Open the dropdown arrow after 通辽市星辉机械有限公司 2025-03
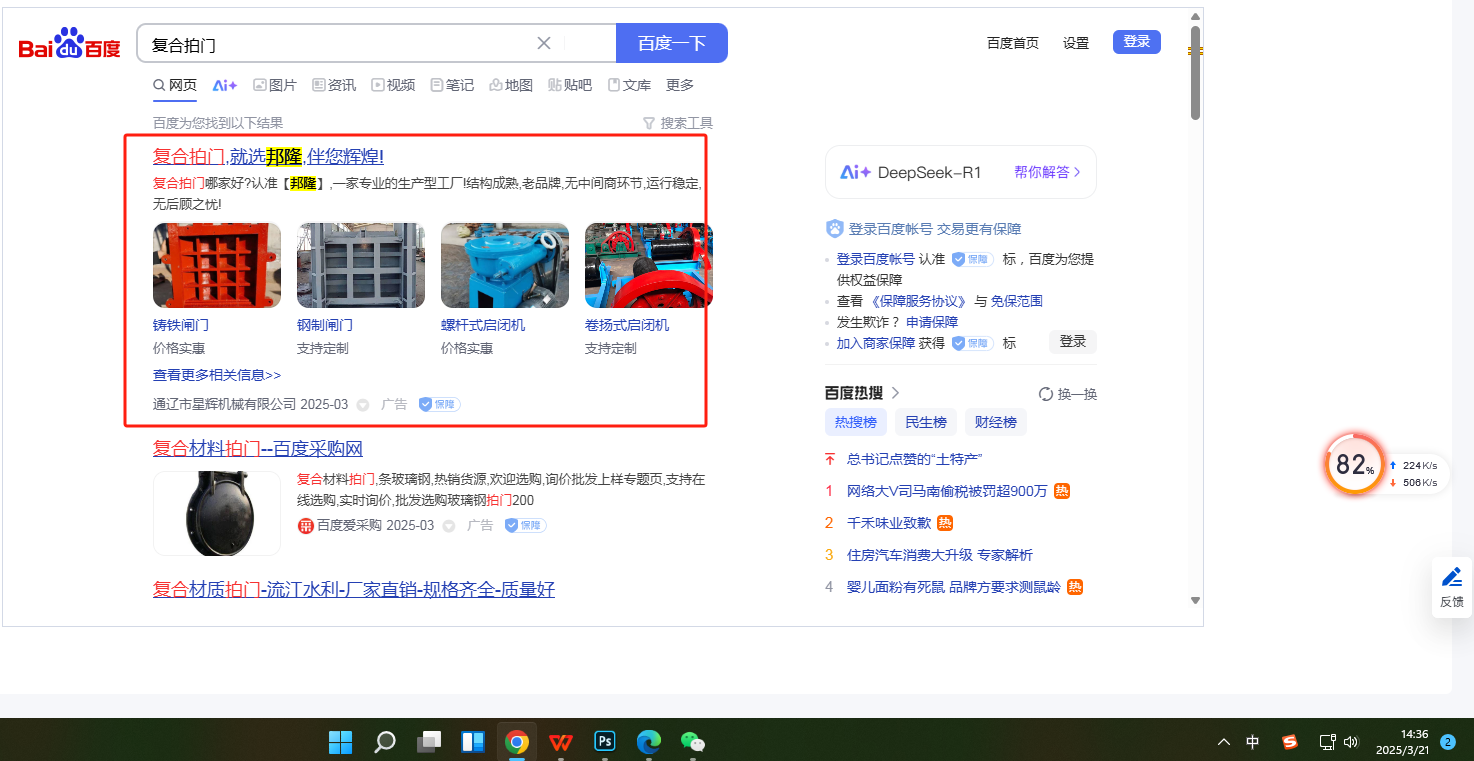 click(363, 405)
